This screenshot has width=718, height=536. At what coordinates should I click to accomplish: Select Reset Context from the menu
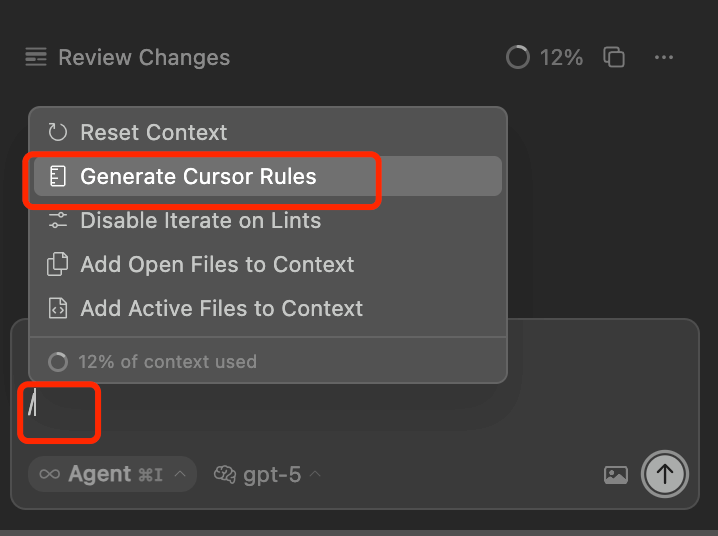coord(268,132)
